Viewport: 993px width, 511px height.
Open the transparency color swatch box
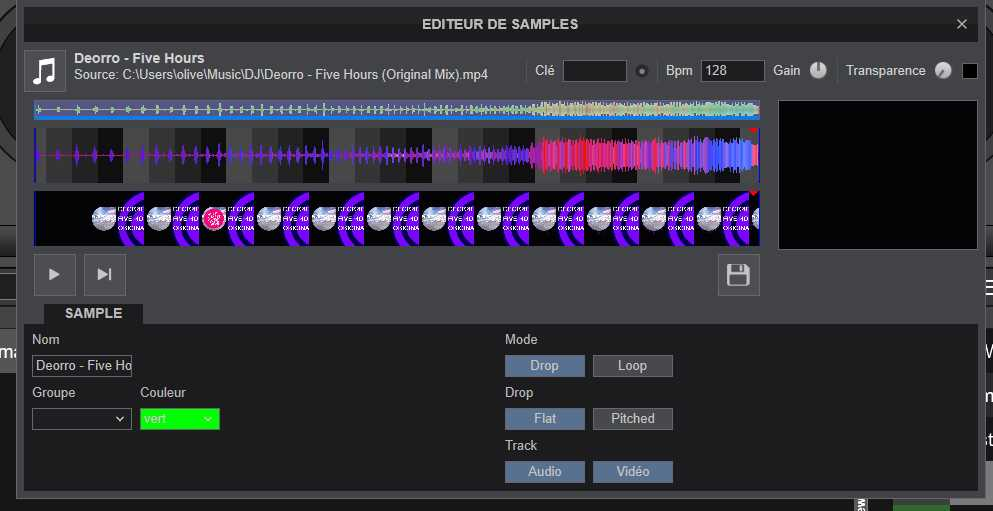pos(969,71)
